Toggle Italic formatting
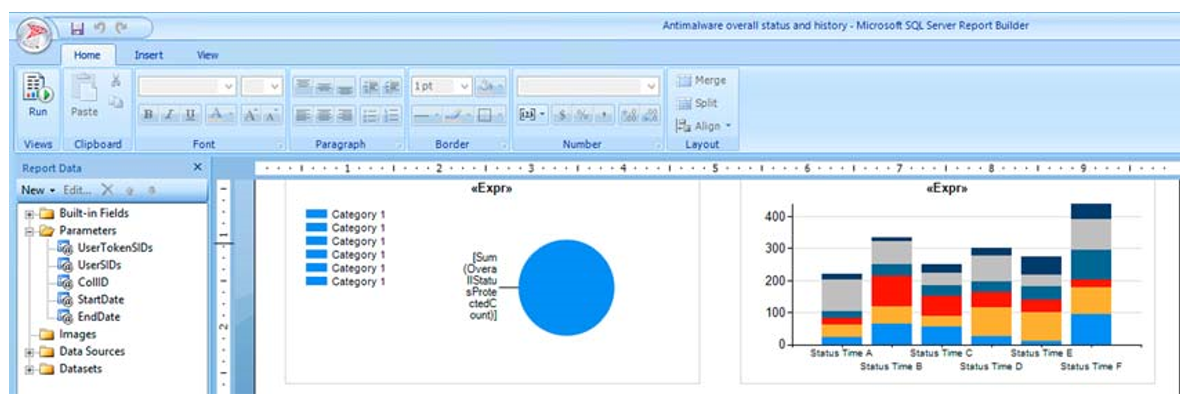 point(169,114)
